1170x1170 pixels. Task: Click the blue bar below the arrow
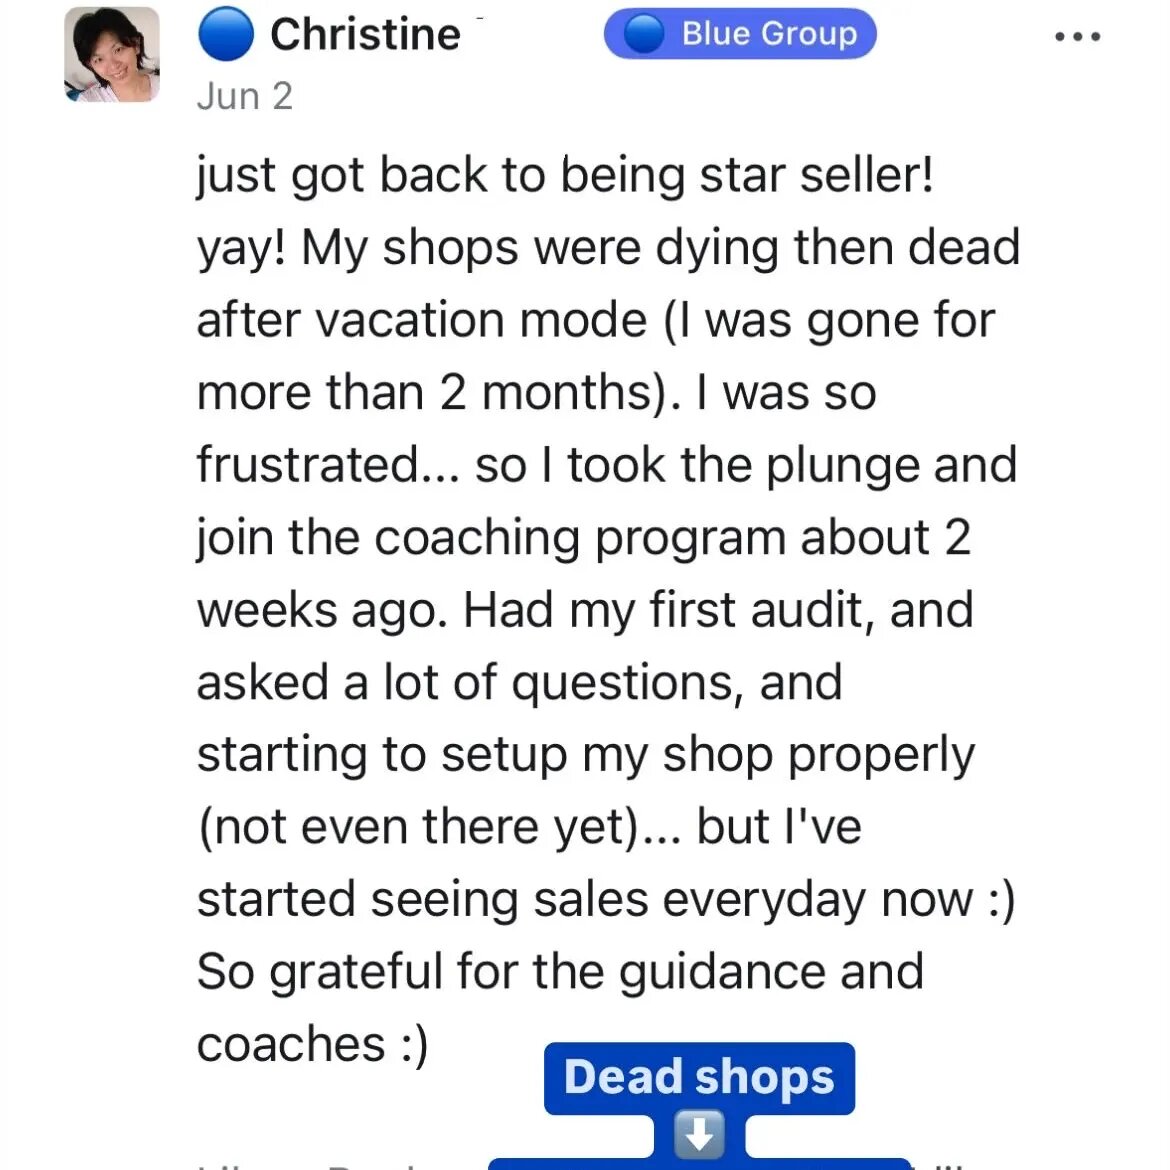coord(699,1164)
